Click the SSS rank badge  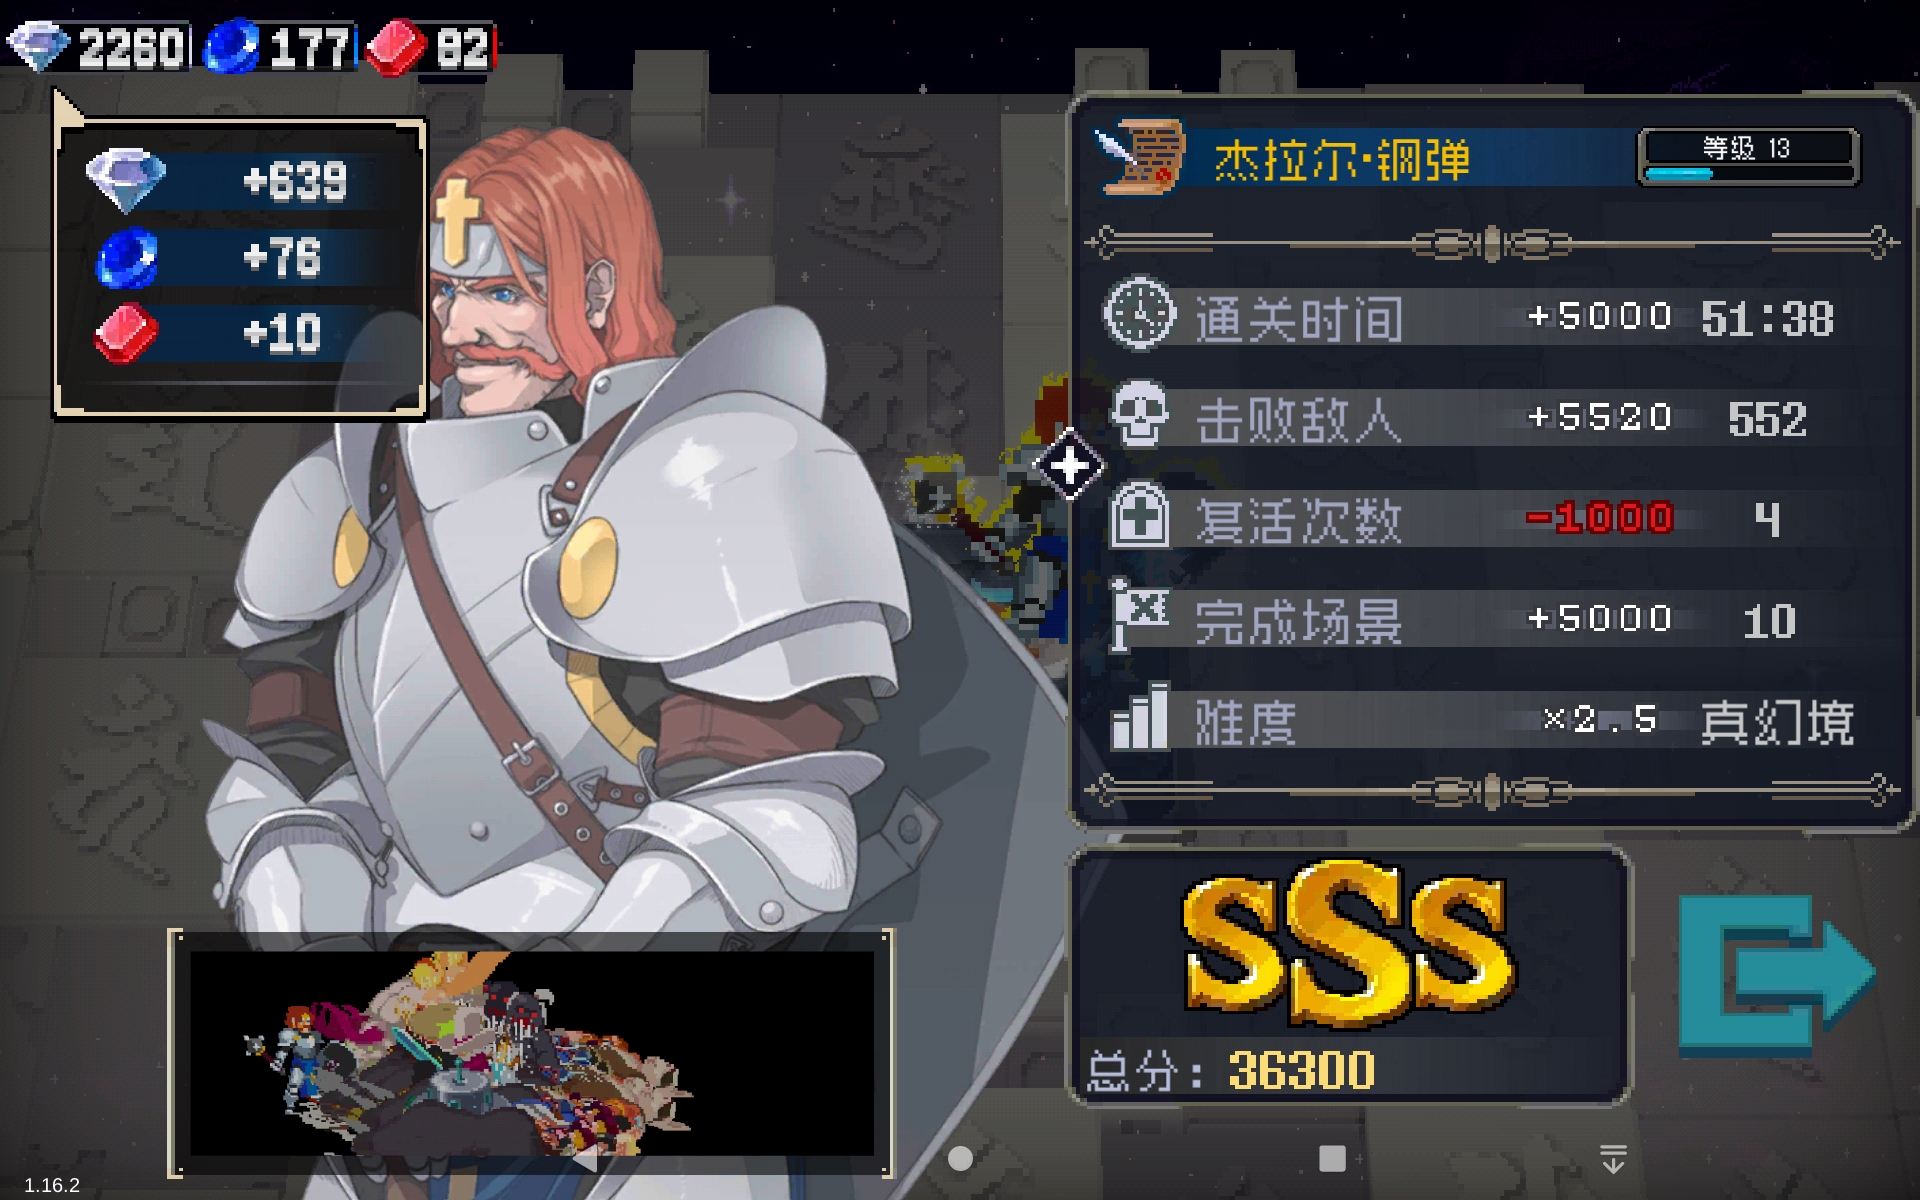[1348, 945]
